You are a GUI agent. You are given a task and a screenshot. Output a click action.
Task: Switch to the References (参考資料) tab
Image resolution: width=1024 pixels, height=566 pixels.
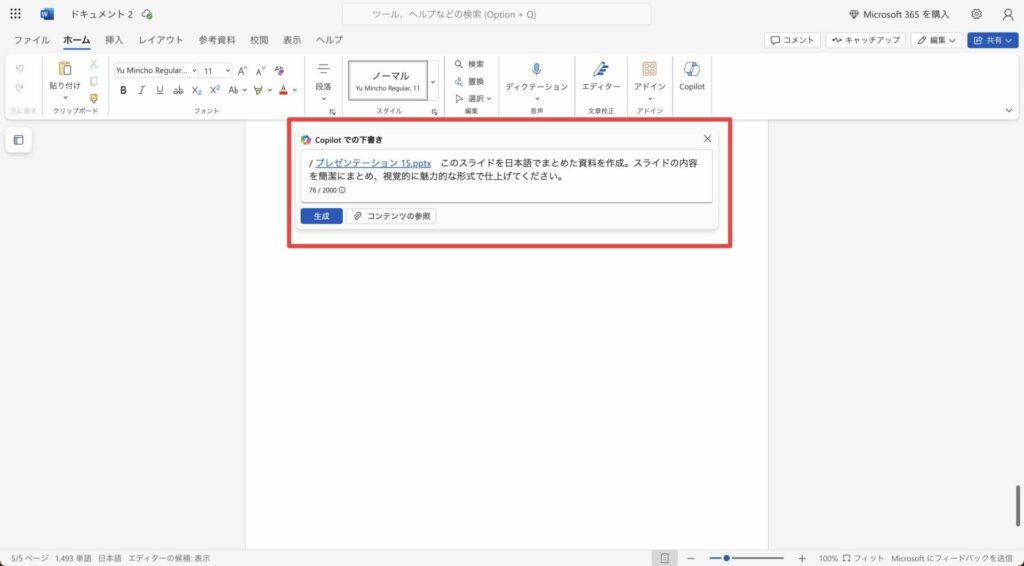point(217,40)
